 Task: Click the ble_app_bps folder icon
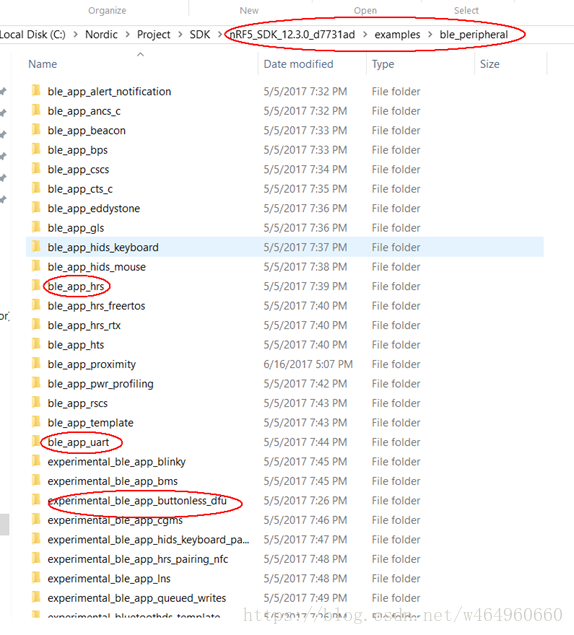pos(36,149)
